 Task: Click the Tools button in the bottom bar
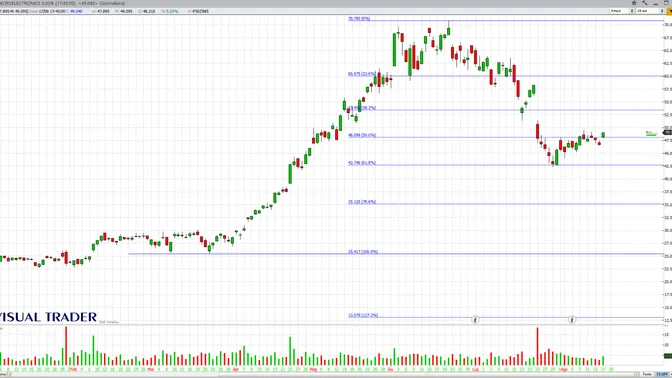[x=647, y=374]
